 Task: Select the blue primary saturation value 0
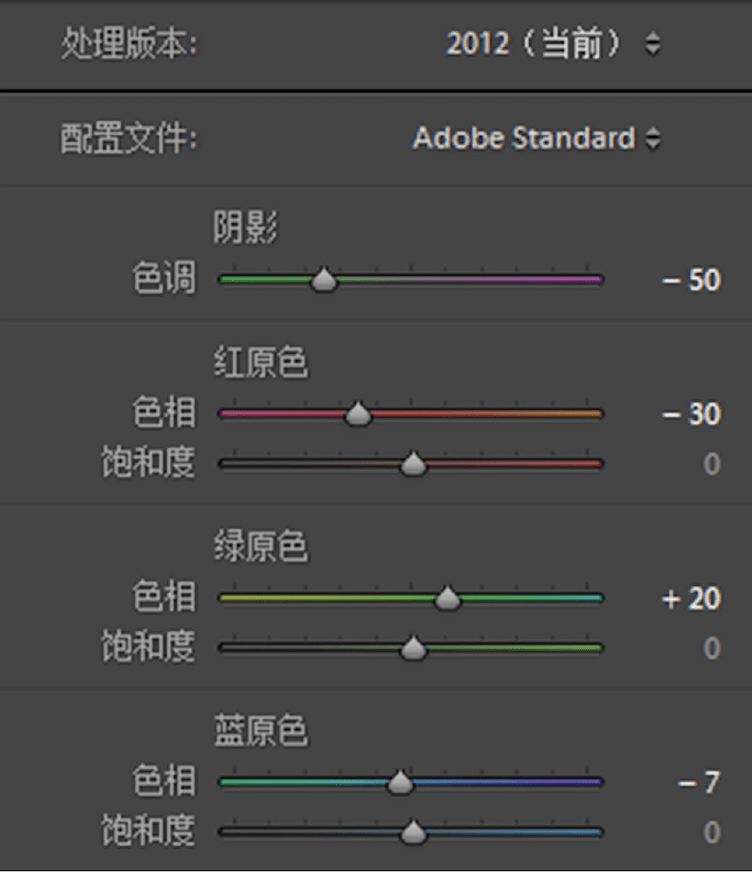[x=711, y=832]
